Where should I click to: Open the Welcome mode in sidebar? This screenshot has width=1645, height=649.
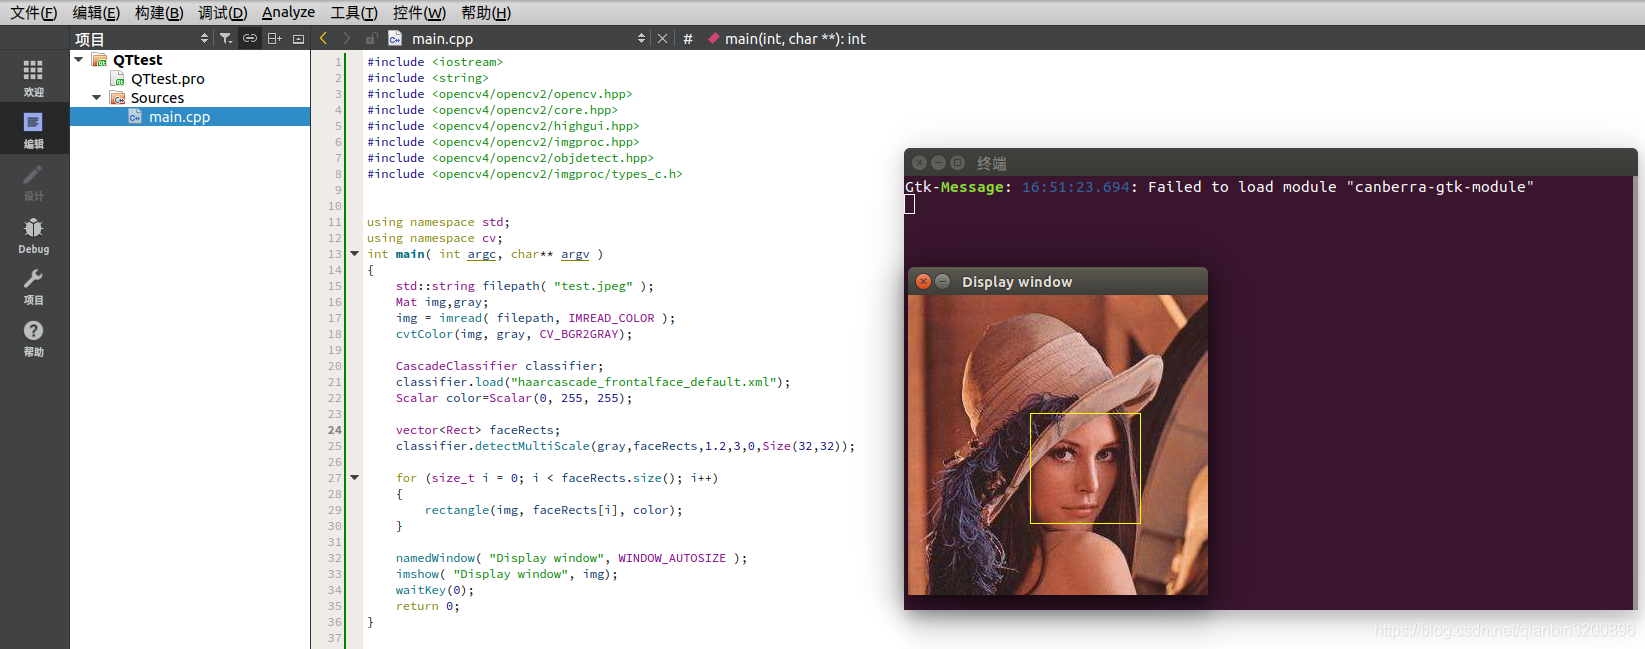point(33,77)
